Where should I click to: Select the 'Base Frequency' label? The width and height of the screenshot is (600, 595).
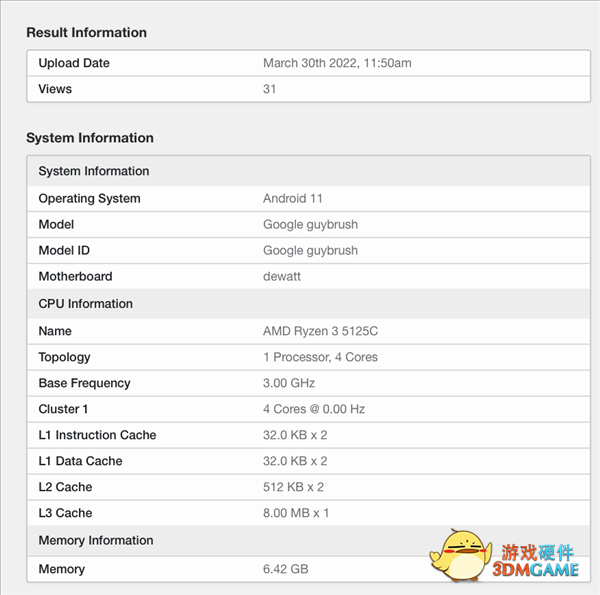85,383
